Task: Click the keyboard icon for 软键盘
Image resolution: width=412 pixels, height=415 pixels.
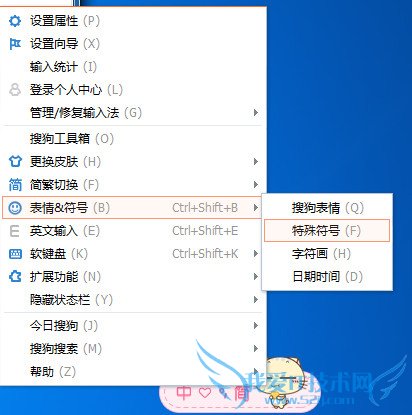Action: click(15, 254)
